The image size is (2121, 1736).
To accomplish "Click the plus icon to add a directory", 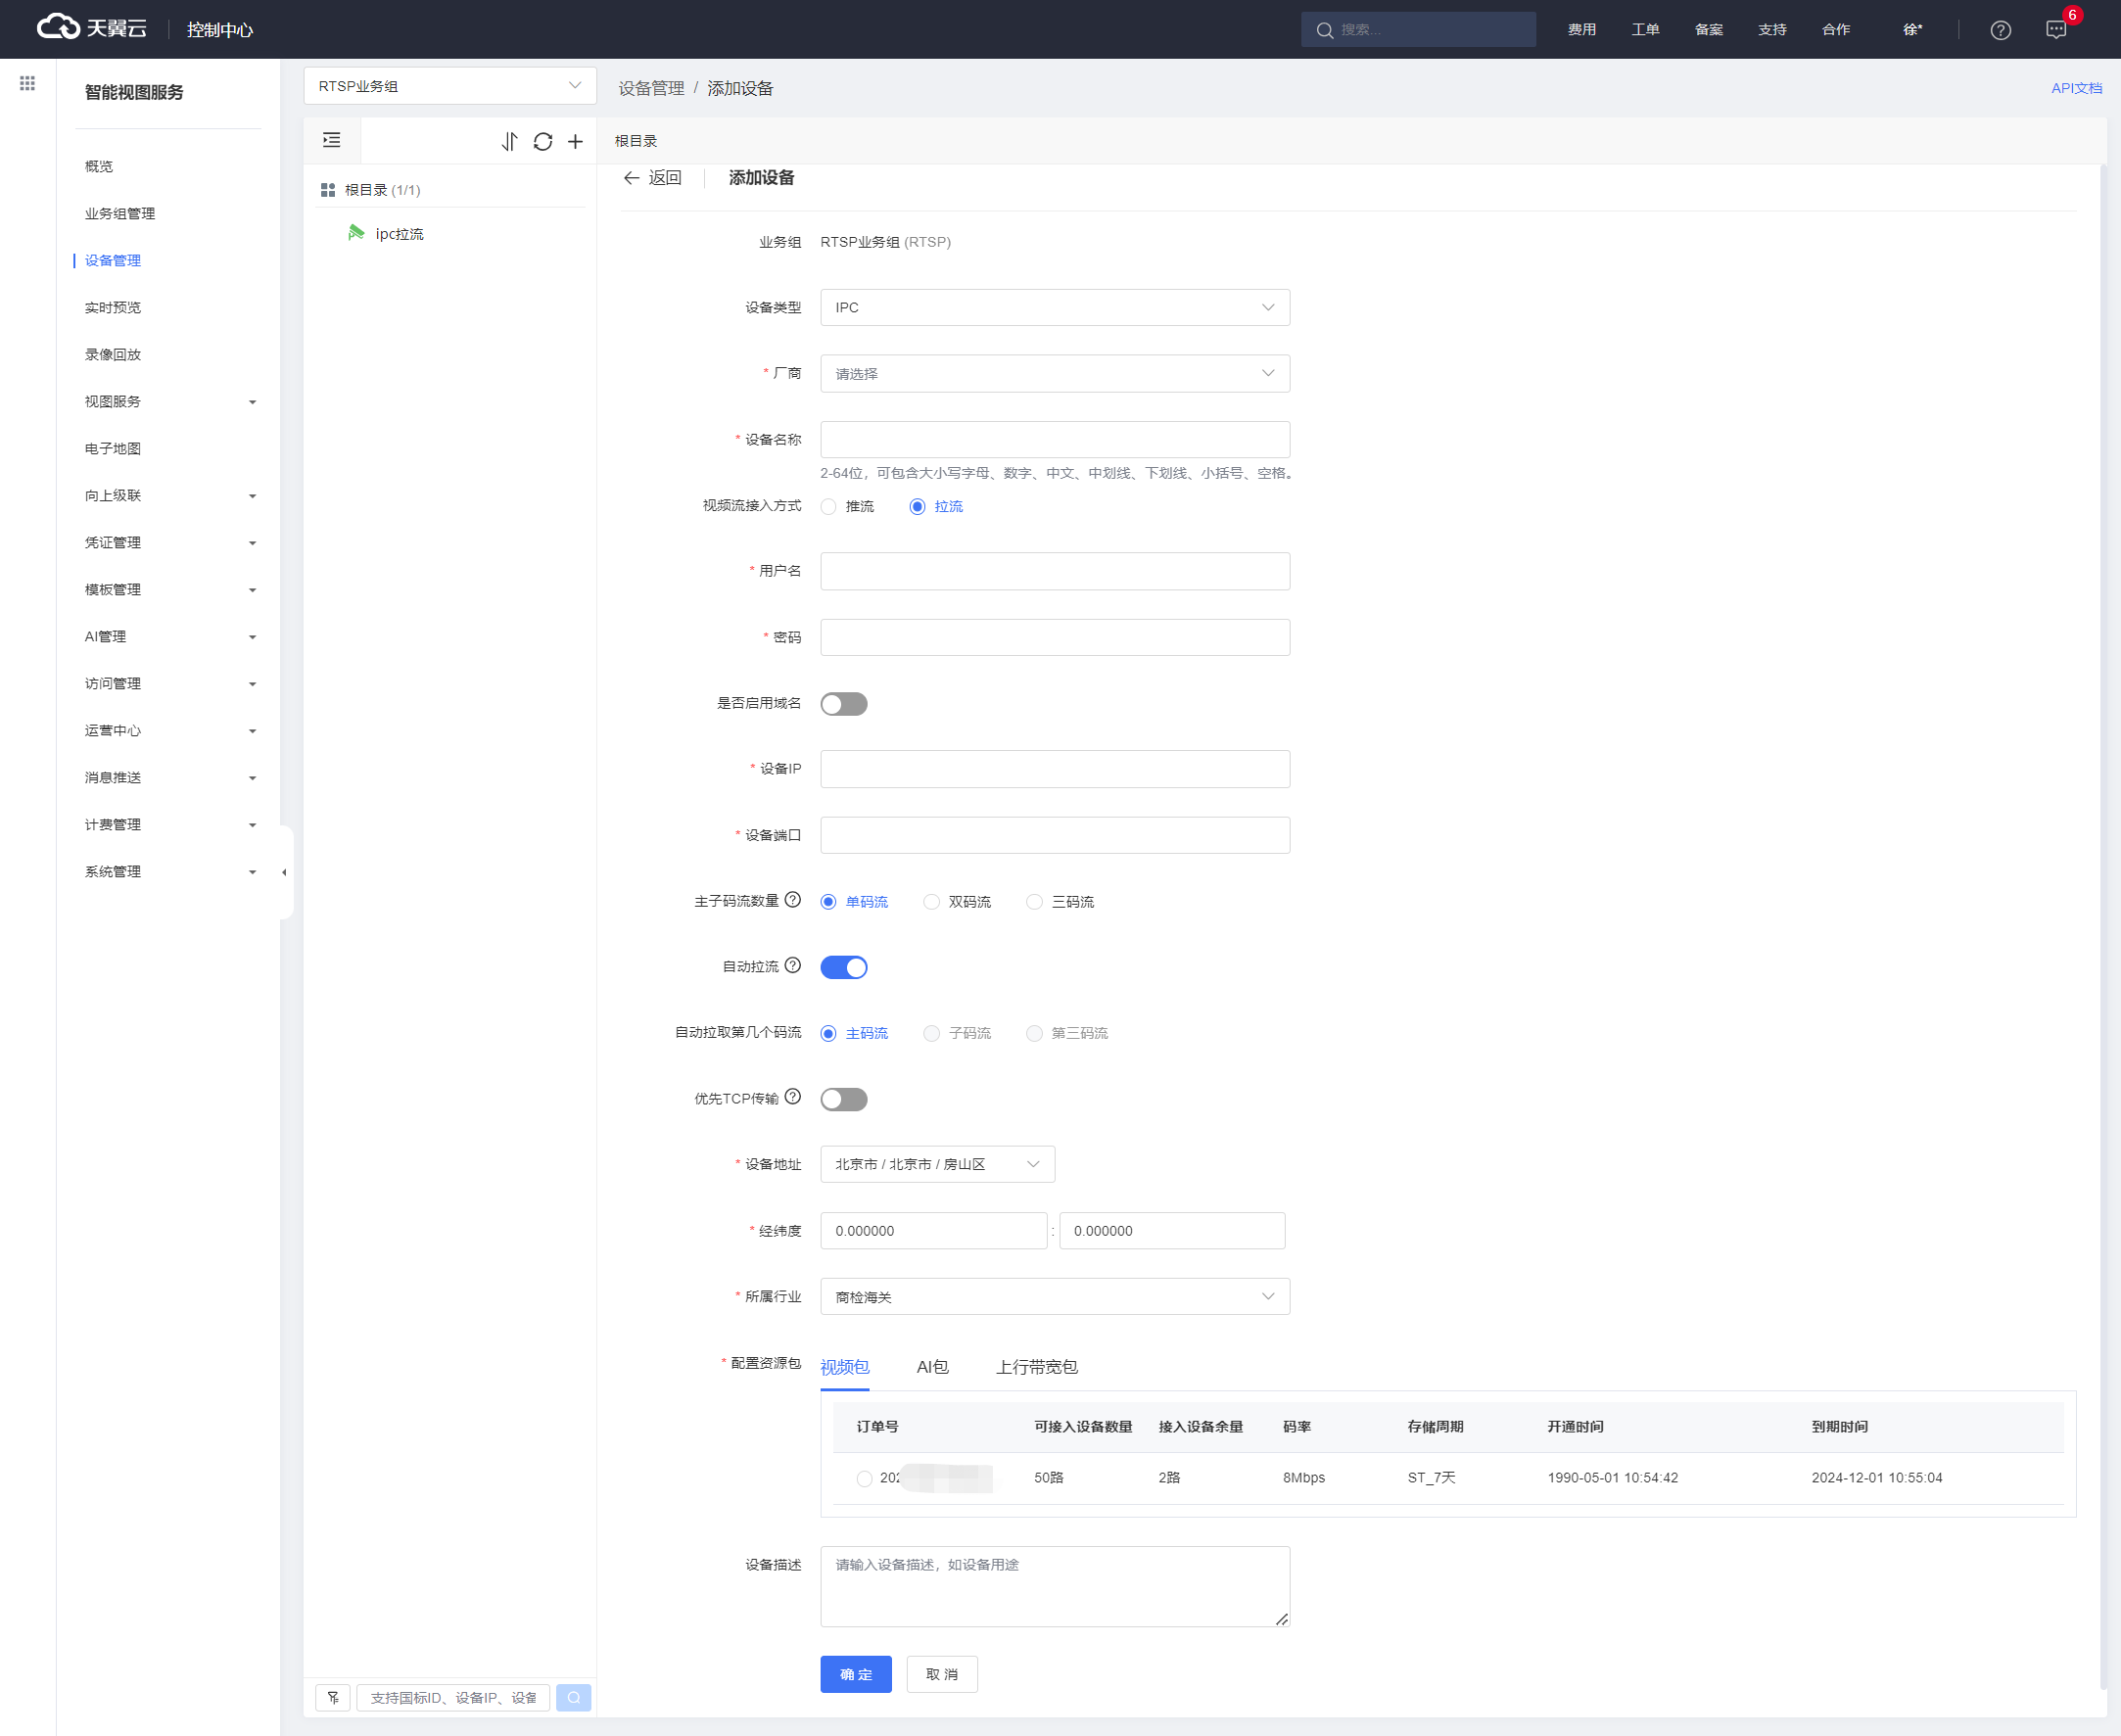I will click(576, 142).
